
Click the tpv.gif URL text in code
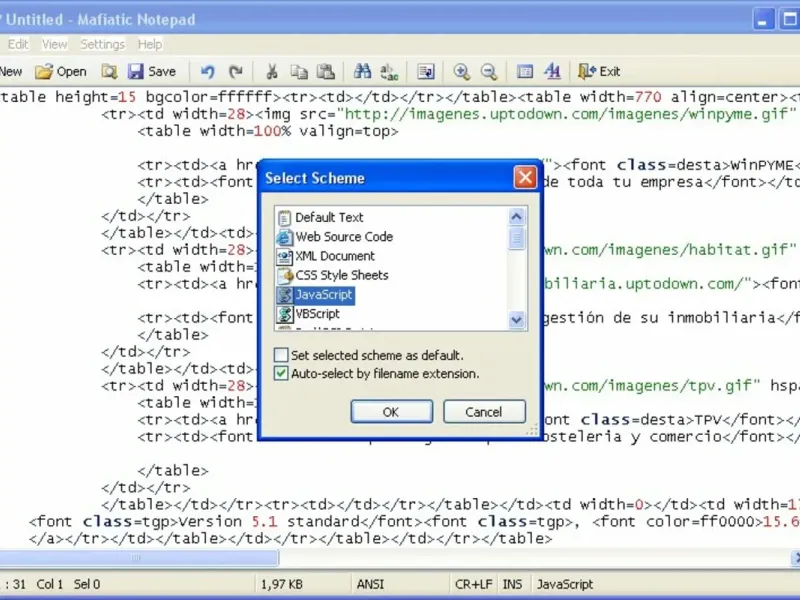(x=652, y=385)
